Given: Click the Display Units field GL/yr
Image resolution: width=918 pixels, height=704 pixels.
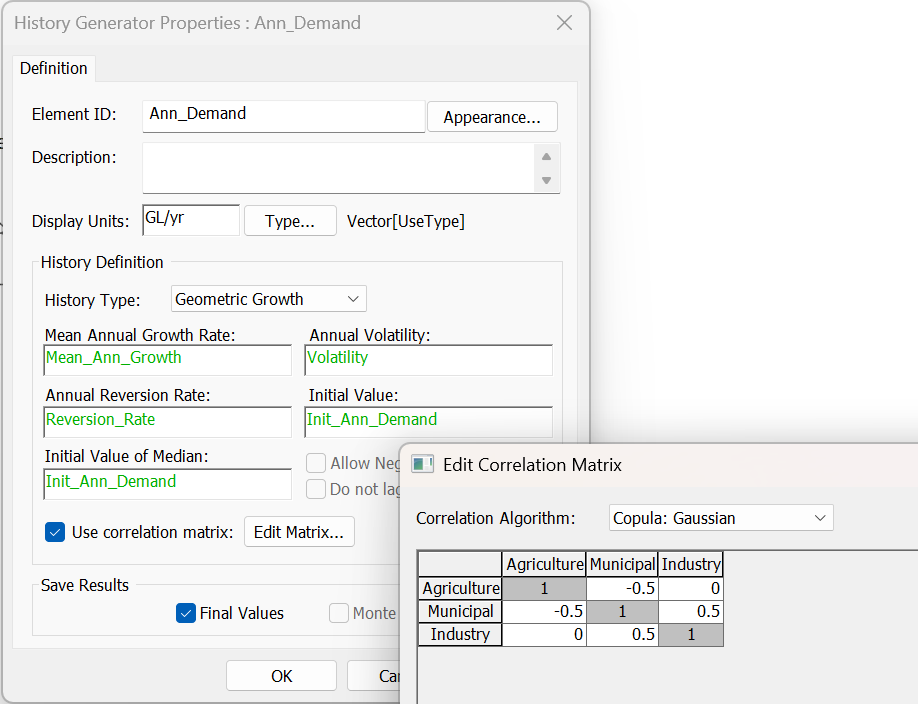Looking at the screenshot, I should tap(191, 220).
